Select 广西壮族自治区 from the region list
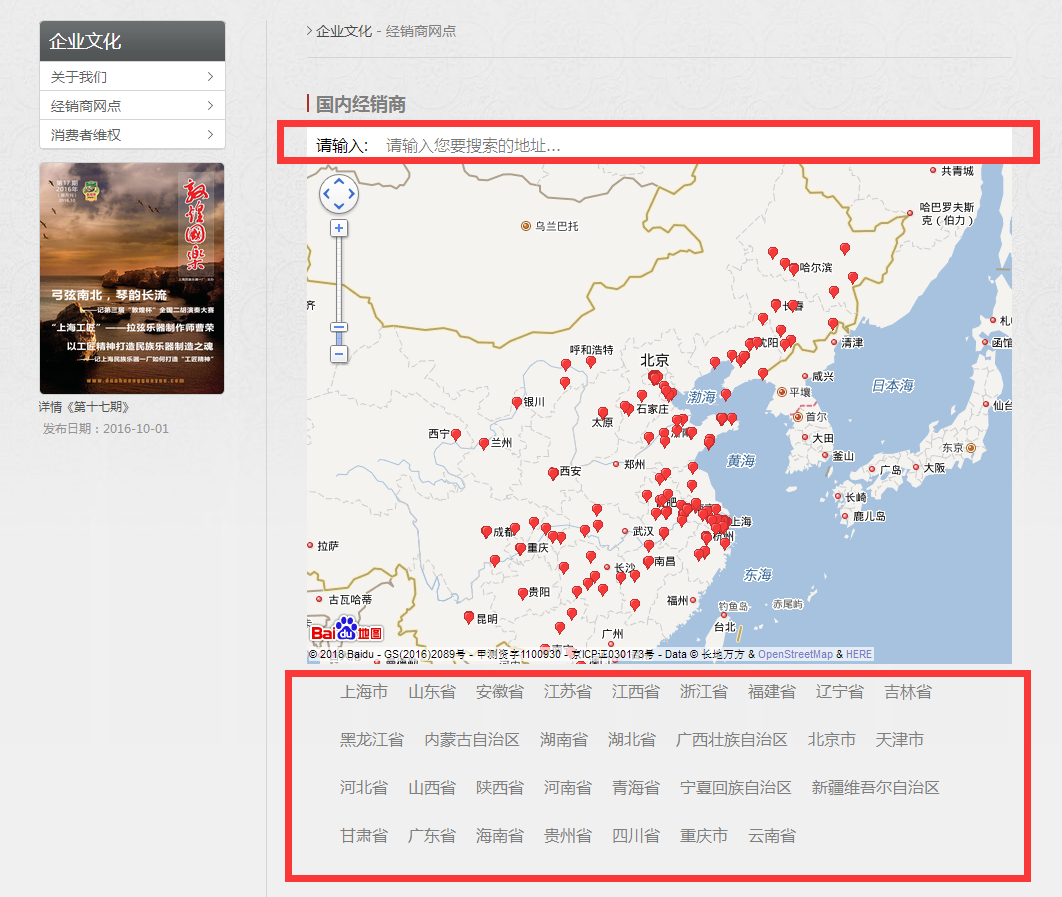1062x897 pixels. [731, 740]
